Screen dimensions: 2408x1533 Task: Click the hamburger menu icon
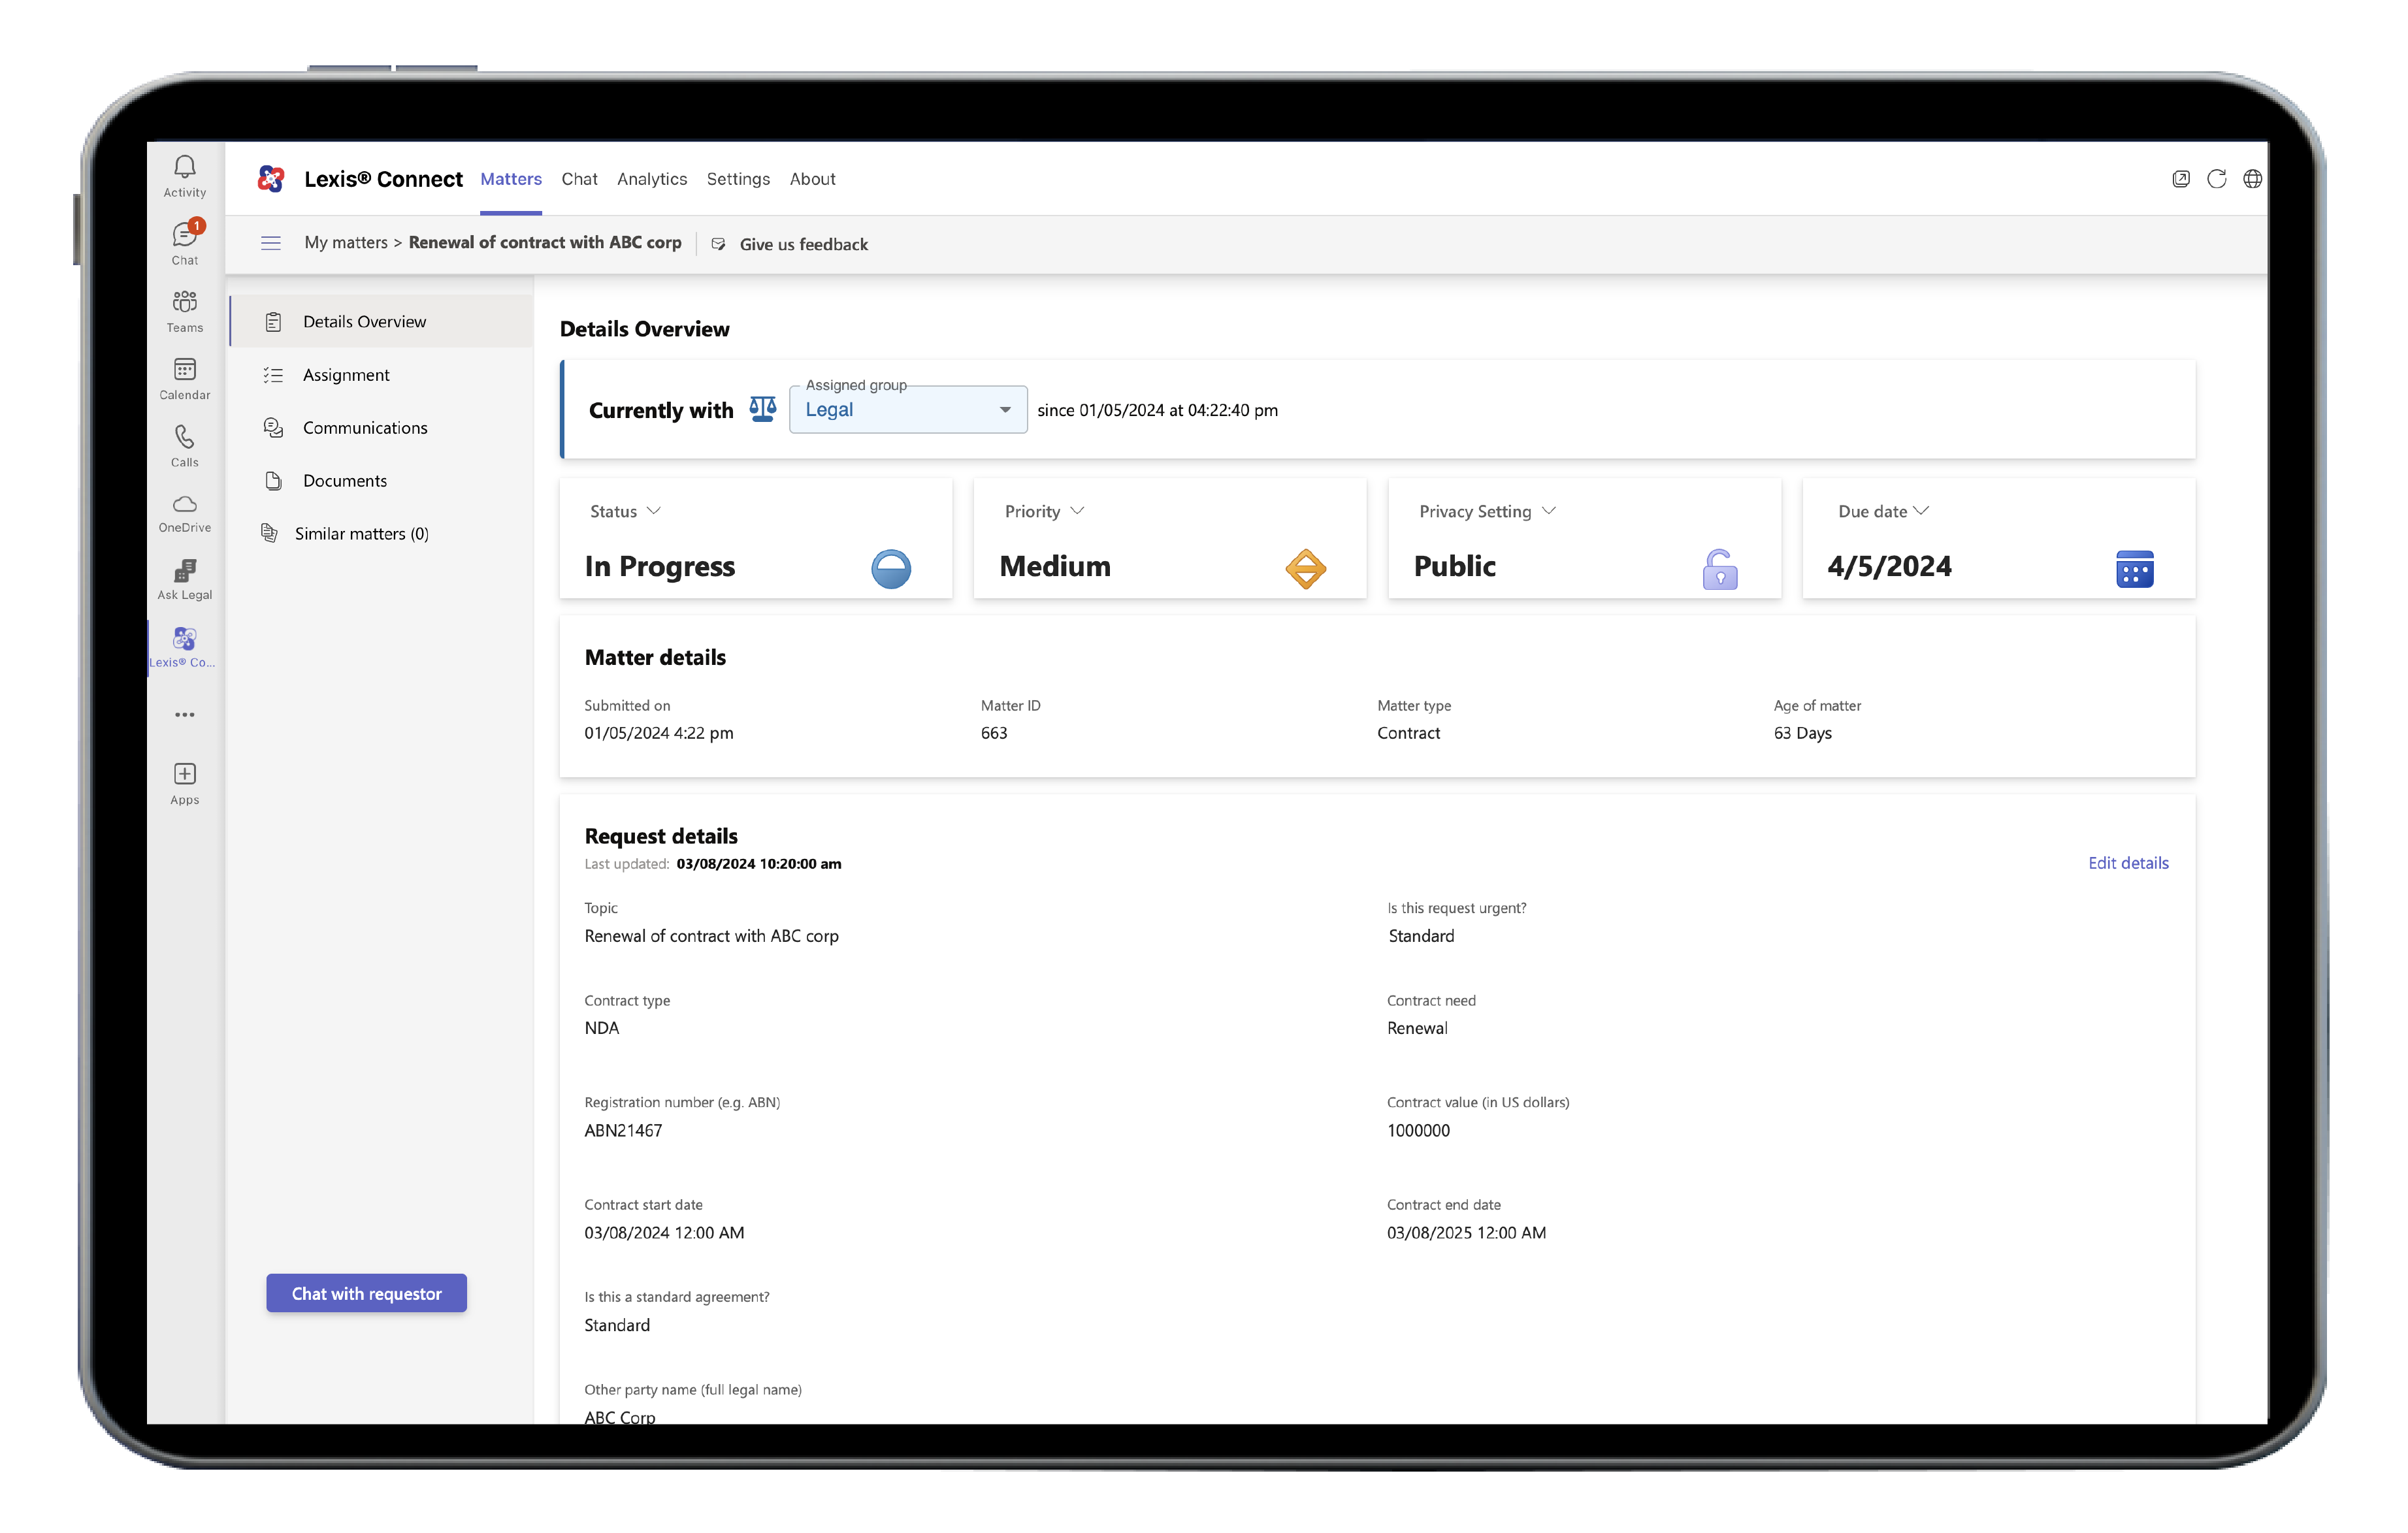(x=271, y=243)
